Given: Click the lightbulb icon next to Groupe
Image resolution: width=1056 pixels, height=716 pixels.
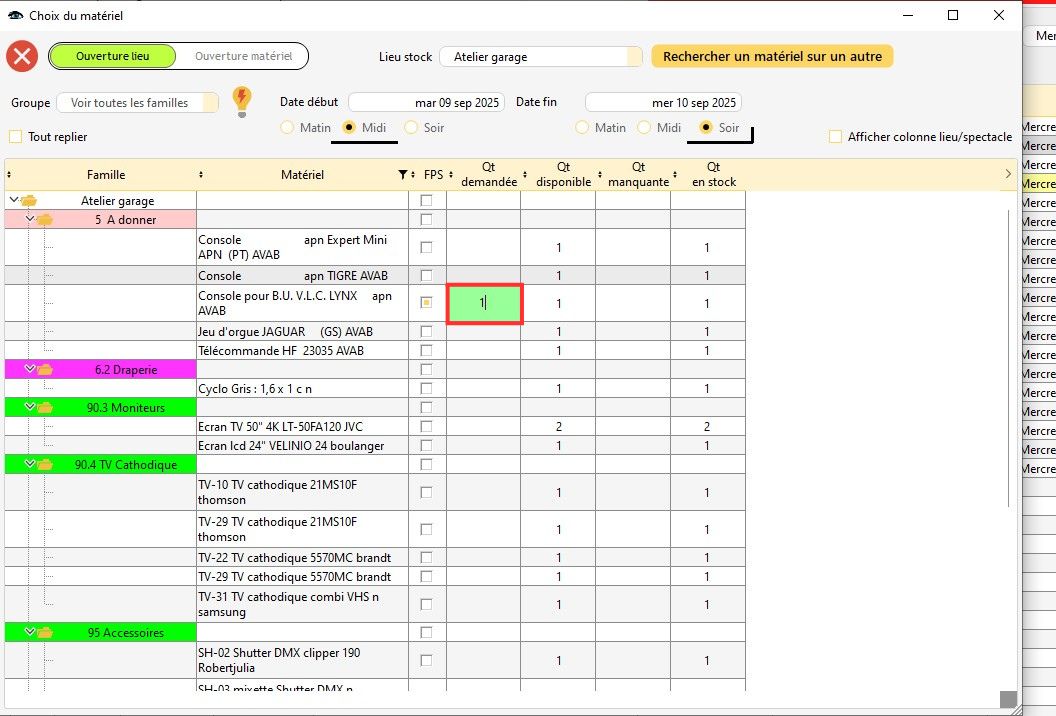Looking at the screenshot, I should pos(241,101).
